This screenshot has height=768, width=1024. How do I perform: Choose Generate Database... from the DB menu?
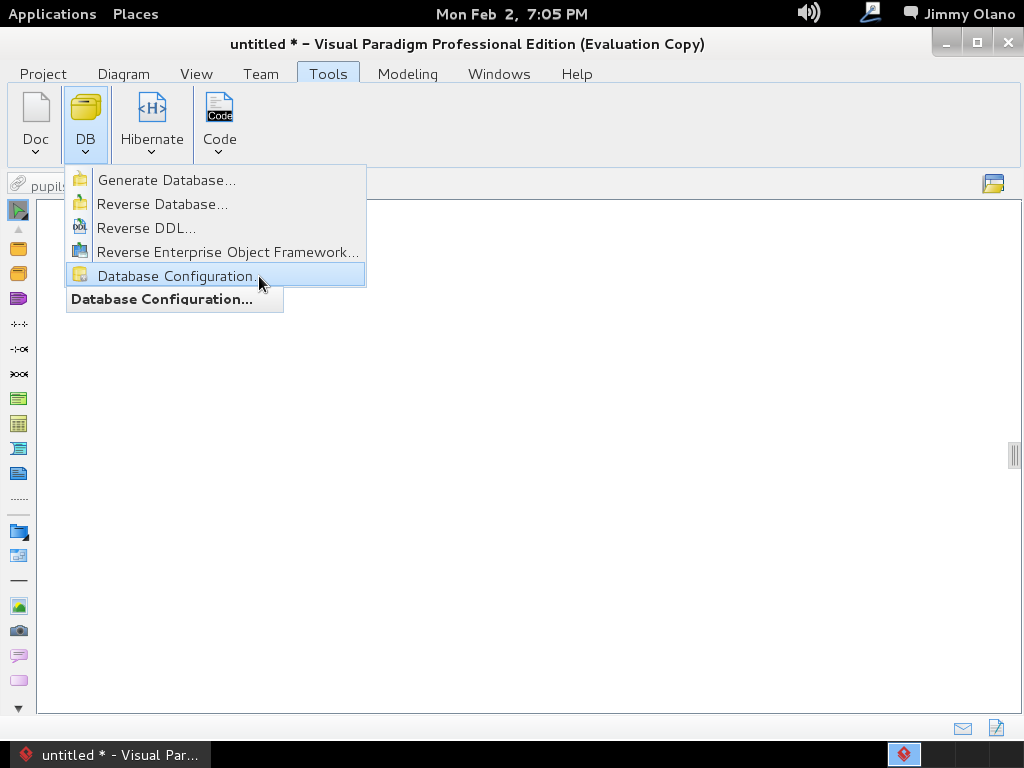tap(166, 180)
